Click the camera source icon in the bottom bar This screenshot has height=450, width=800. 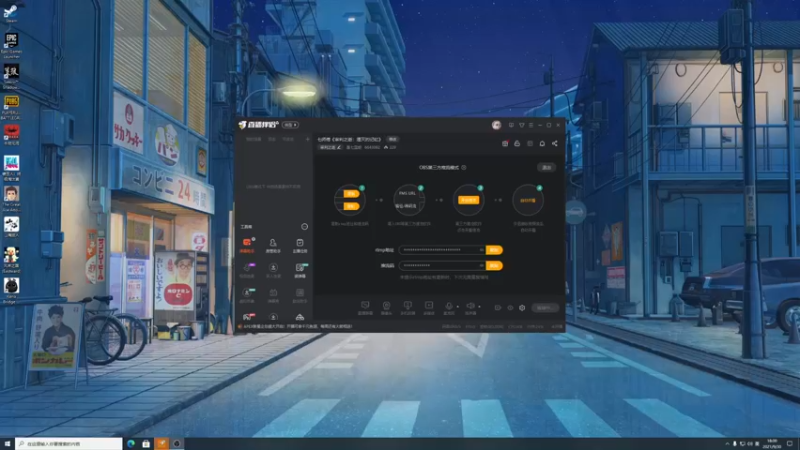point(386,307)
